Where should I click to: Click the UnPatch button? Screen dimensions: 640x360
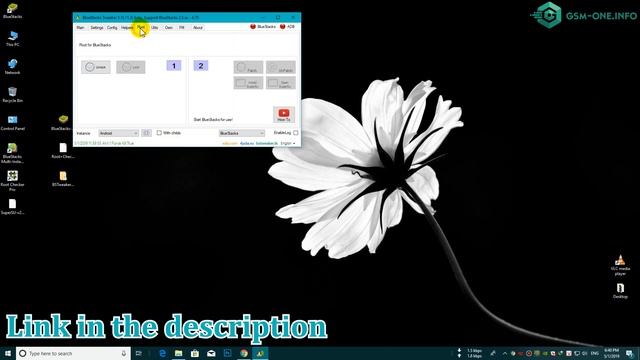click(281, 67)
